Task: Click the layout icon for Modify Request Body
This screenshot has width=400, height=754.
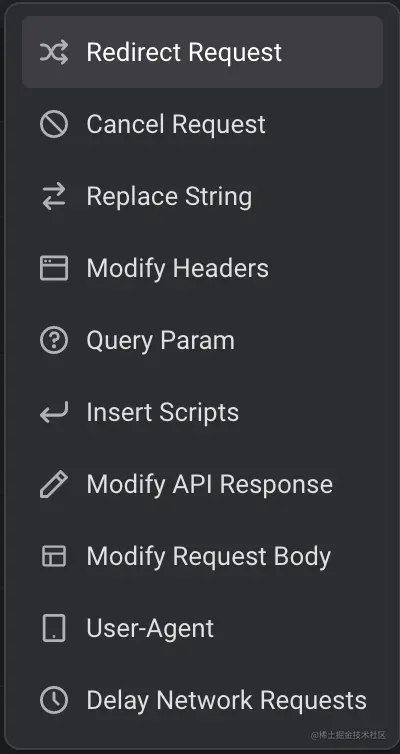Action: click(54, 556)
